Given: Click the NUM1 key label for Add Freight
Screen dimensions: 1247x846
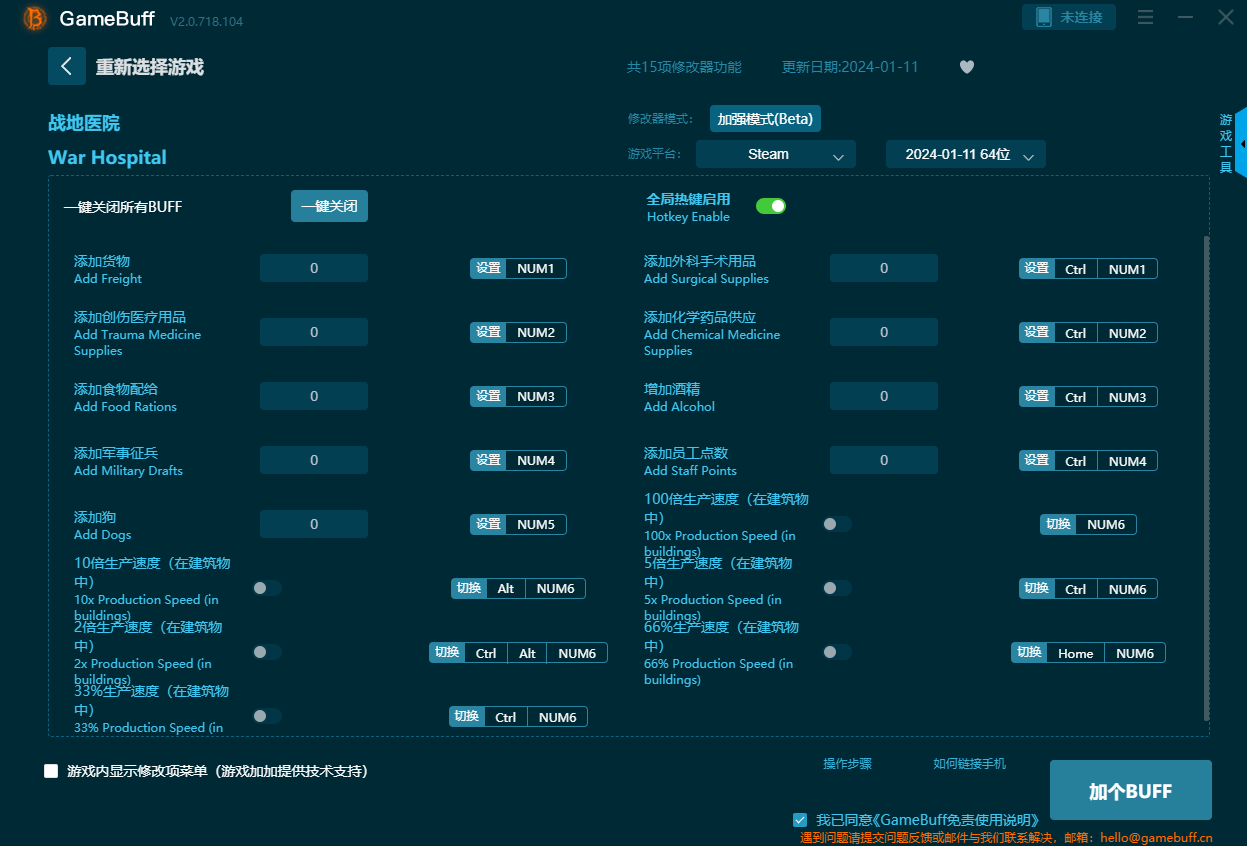Looking at the screenshot, I should point(535,268).
